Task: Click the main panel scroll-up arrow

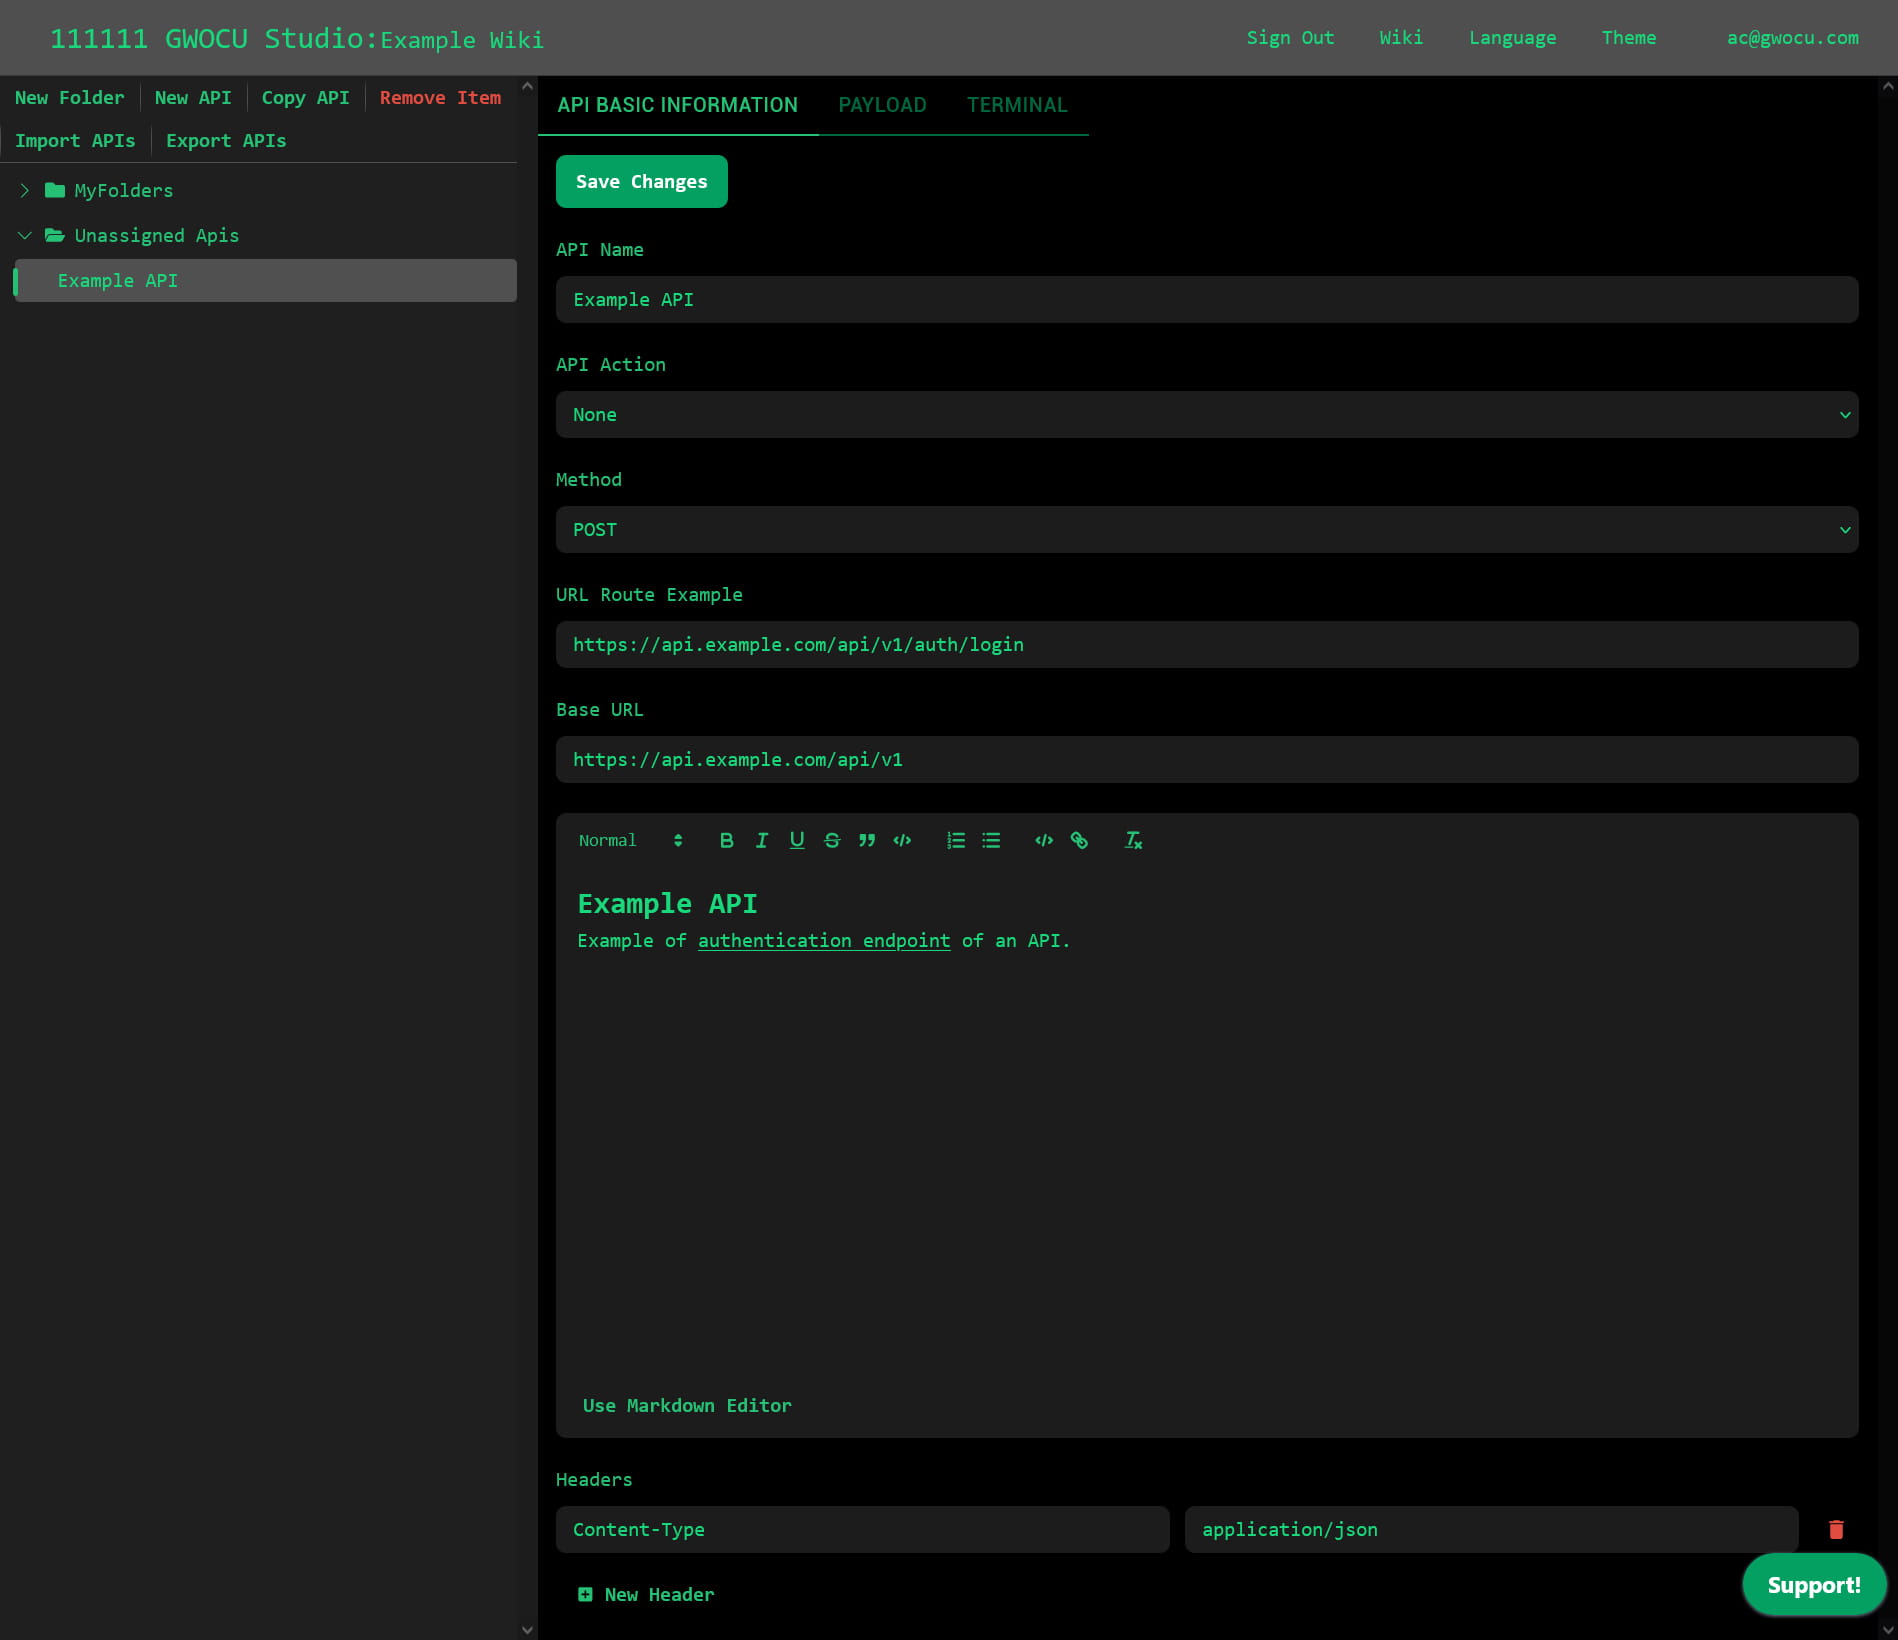Action: 1888,86
